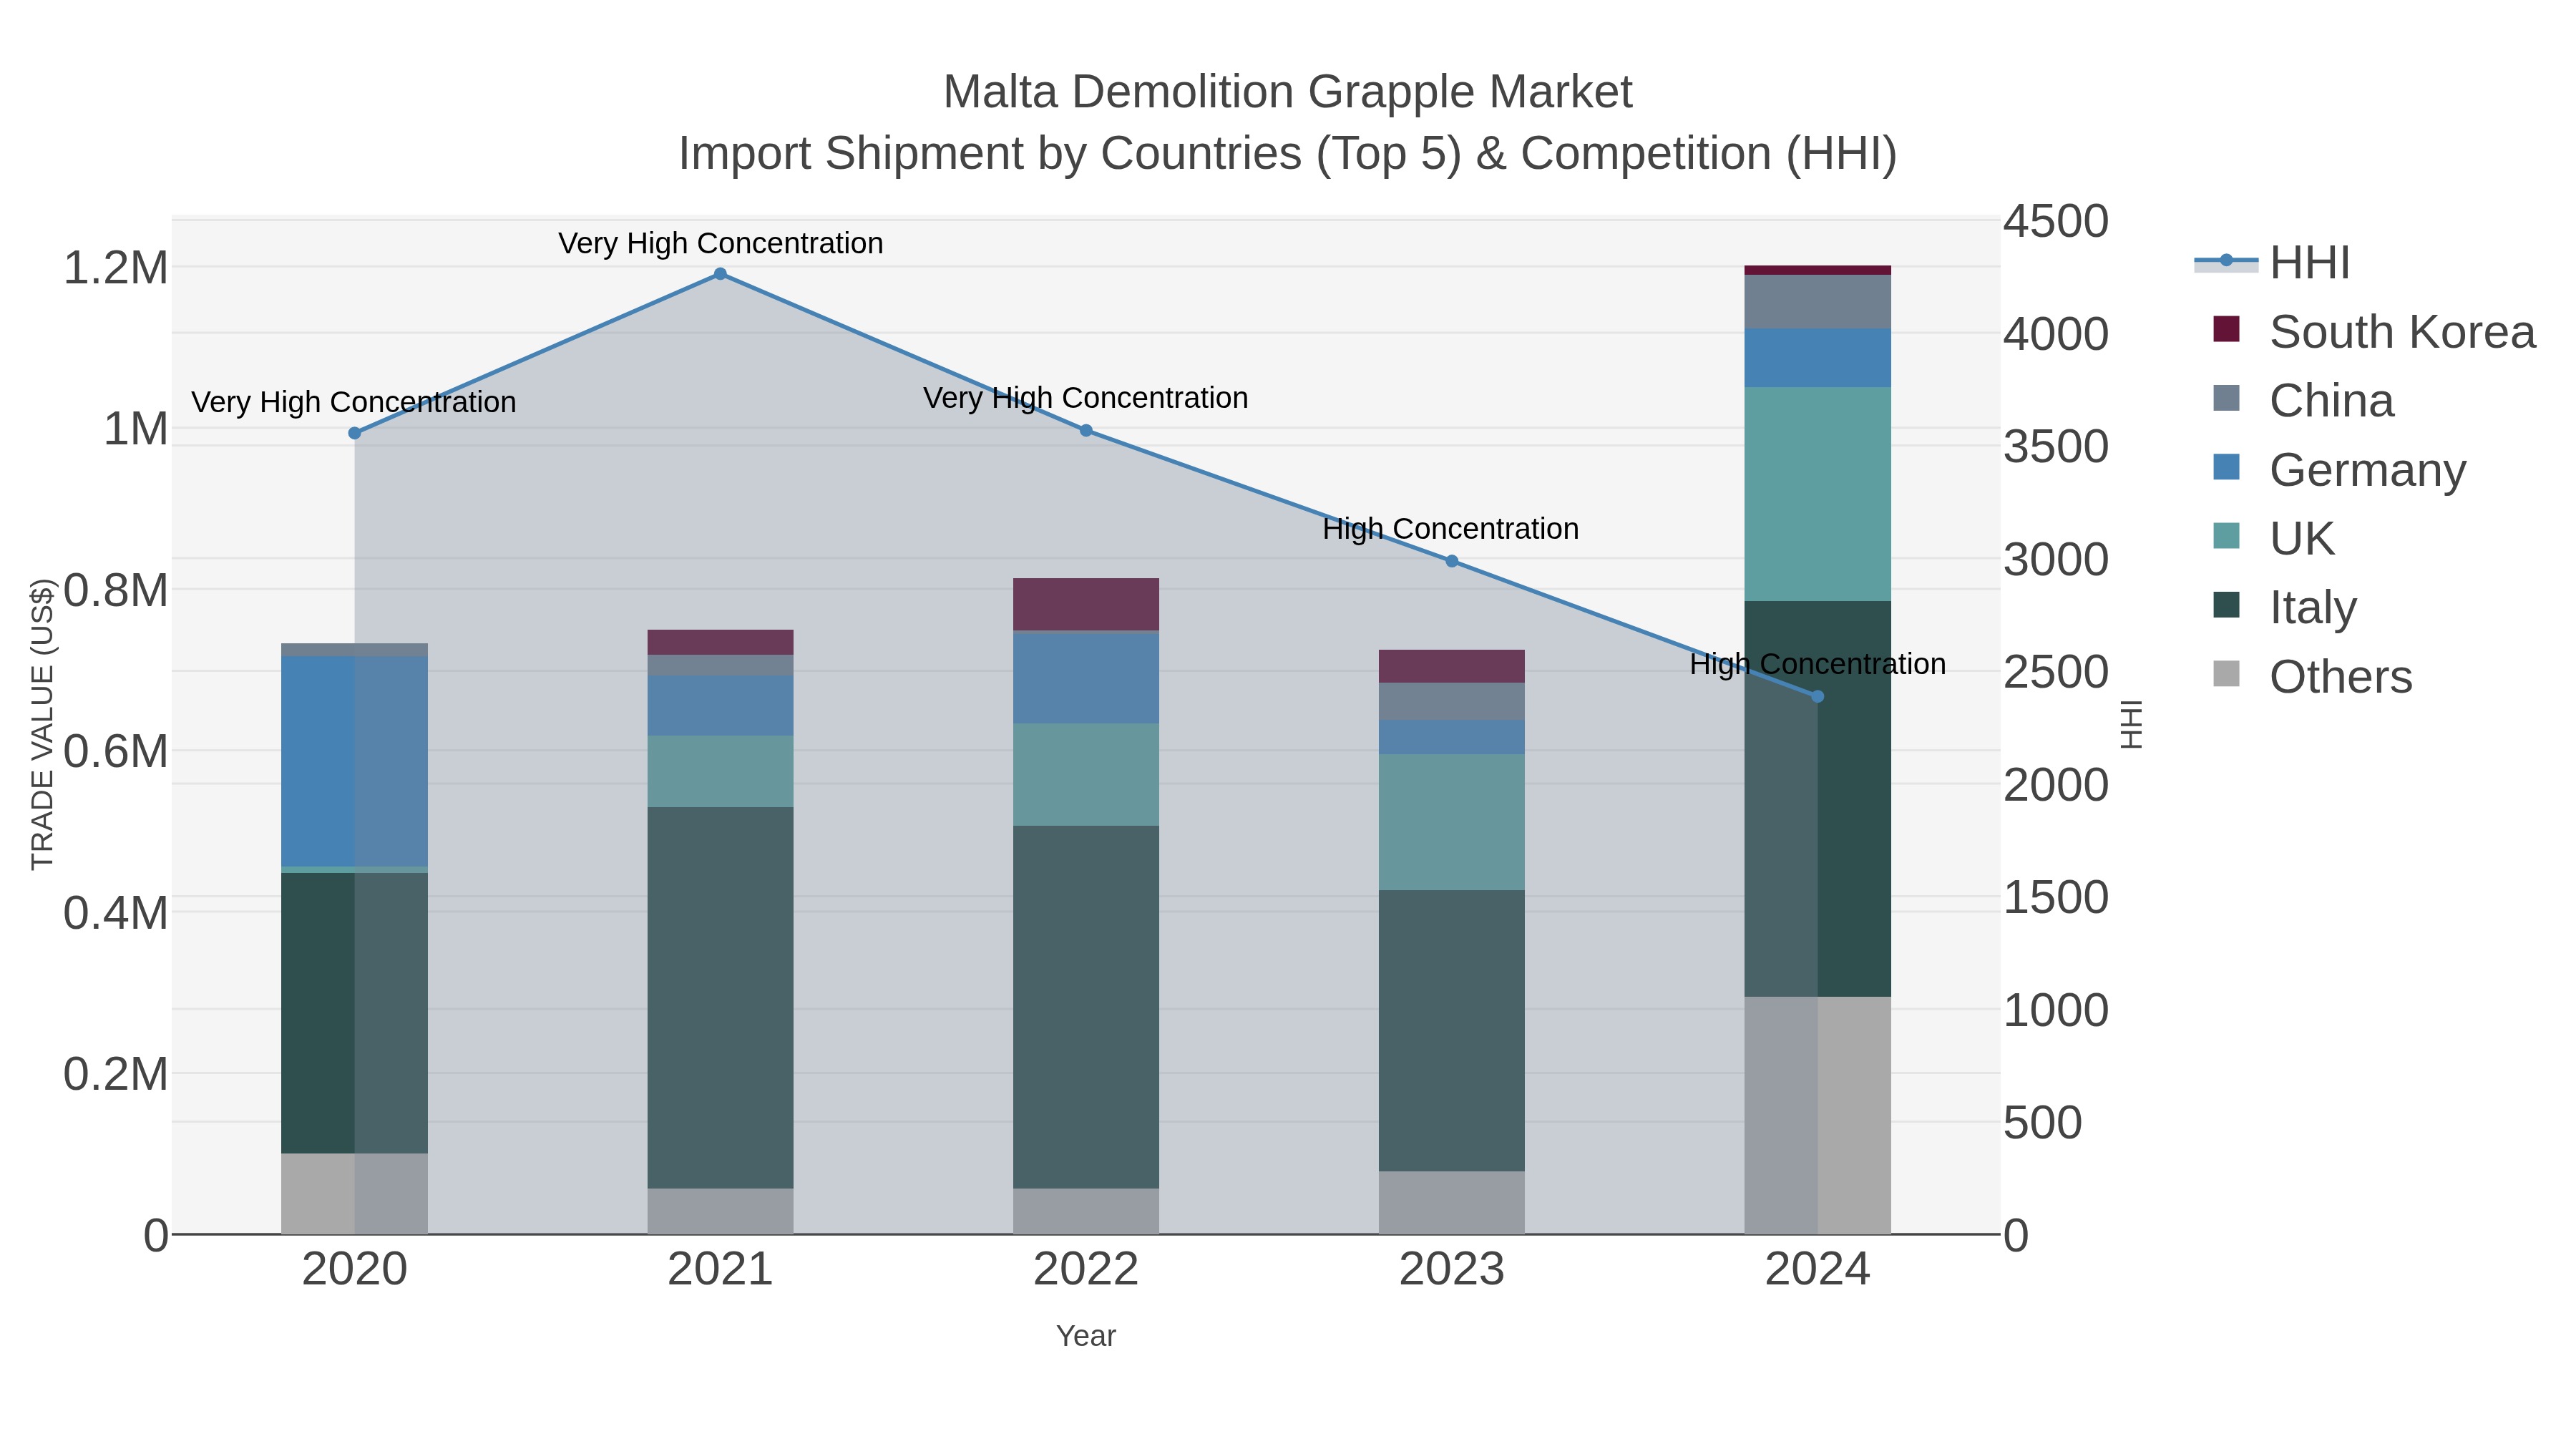Click the 2024 China bar segment
The width and height of the screenshot is (2576, 1449).
(1818, 301)
